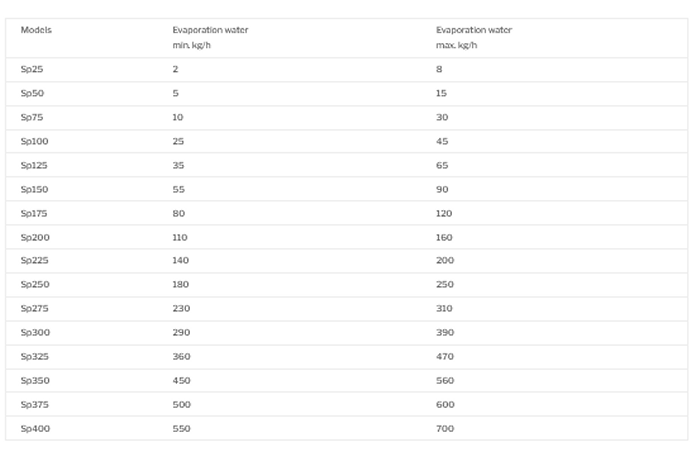Screen dimensions: 700x457
Task: Click the Models column header
Action: click(36, 30)
